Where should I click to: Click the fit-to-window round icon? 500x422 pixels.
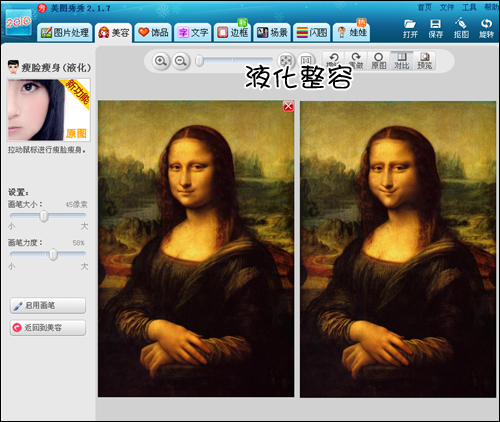[286, 60]
